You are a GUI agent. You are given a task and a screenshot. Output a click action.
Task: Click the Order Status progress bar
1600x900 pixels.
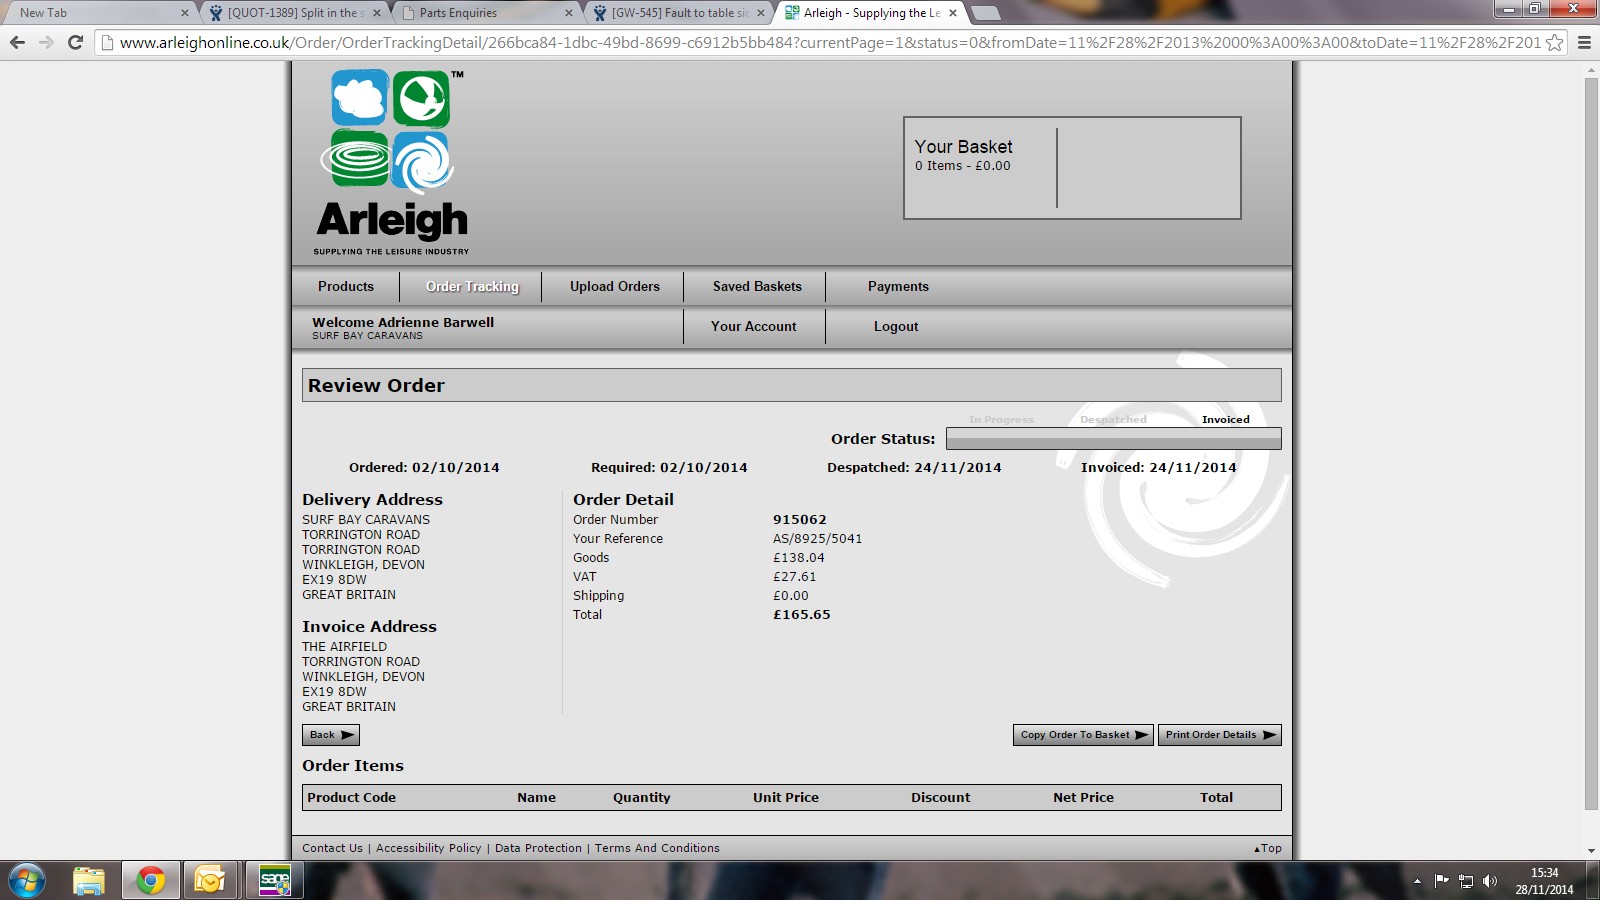(1113, 439)
